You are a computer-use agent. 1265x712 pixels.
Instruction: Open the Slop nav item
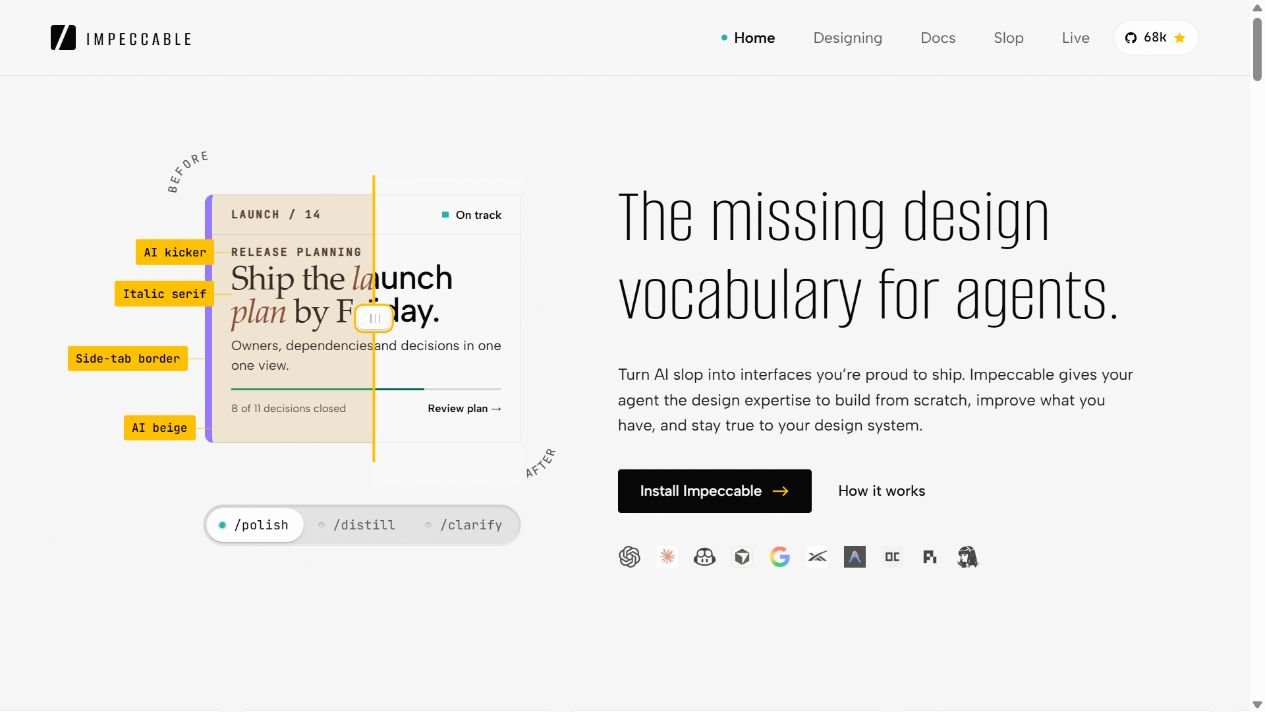coord(1009,38)
